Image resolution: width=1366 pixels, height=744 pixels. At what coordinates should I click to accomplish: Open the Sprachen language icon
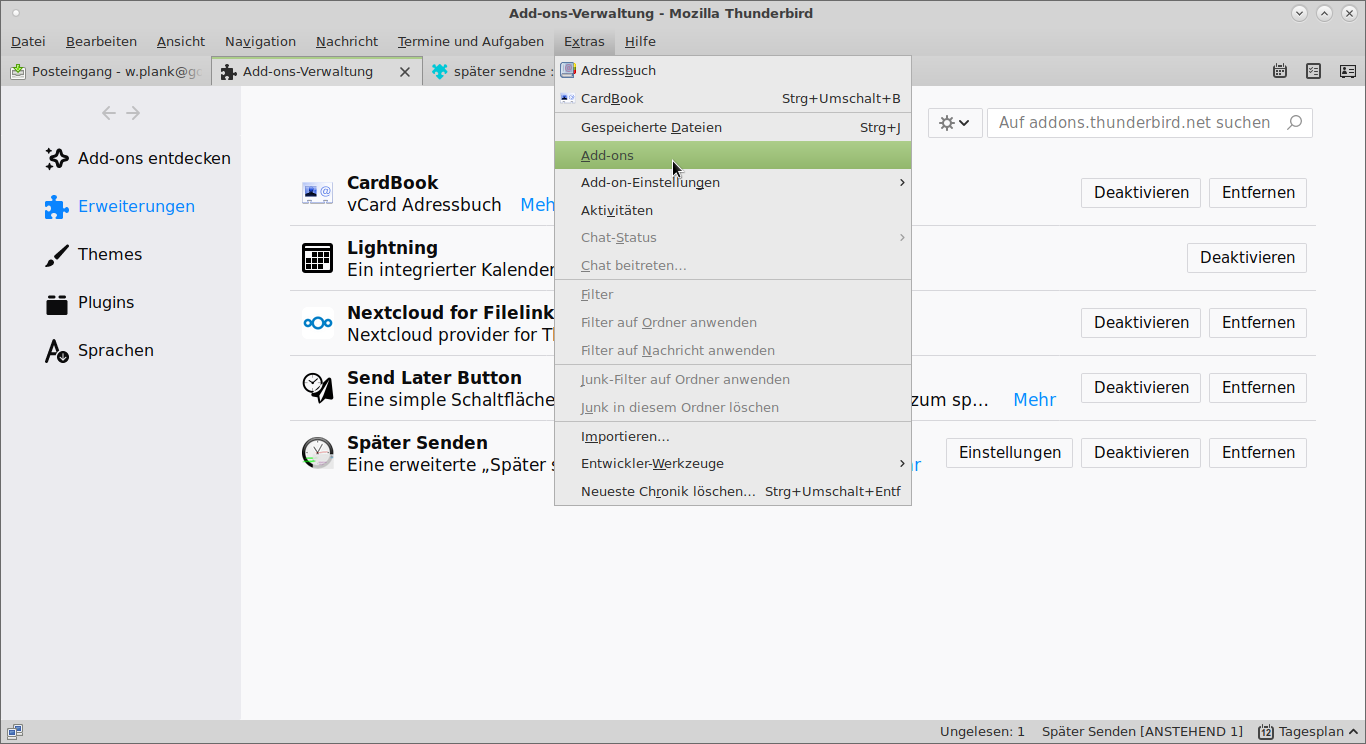point(57,351)
